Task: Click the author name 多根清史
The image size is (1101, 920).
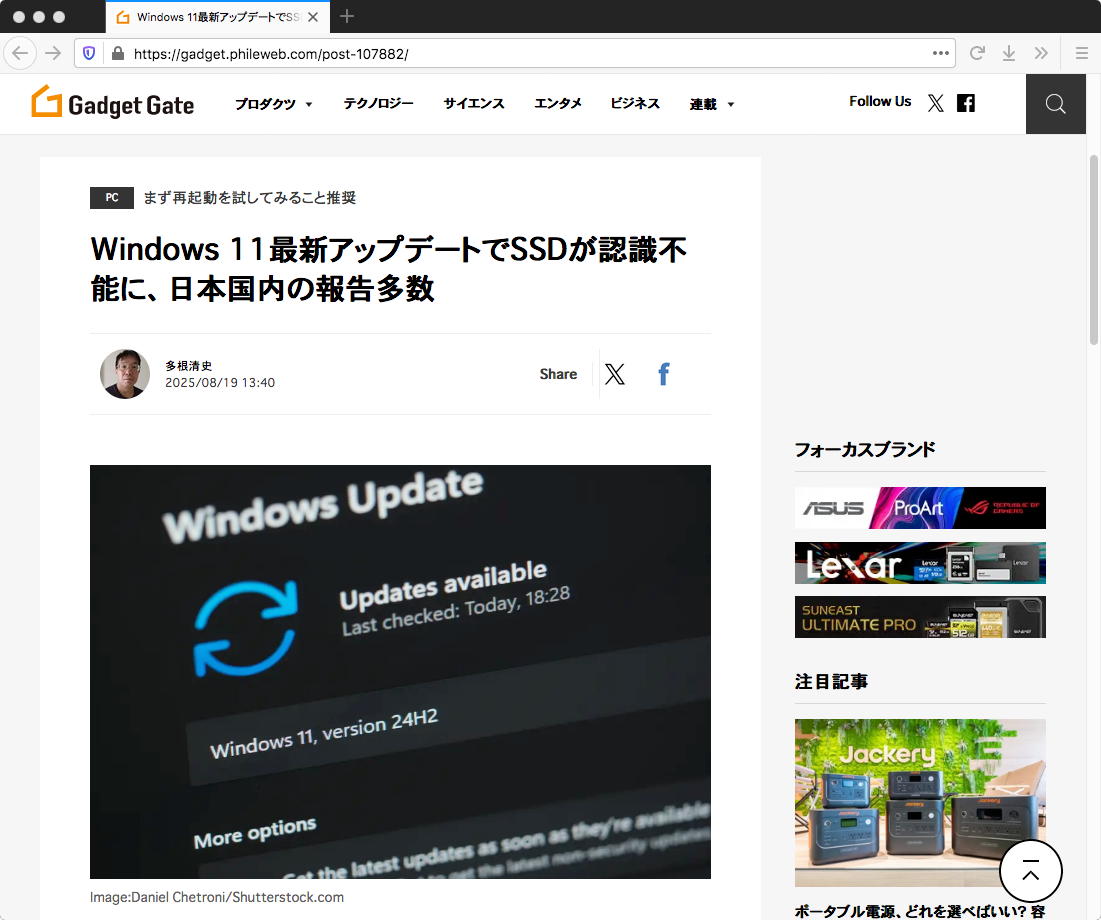Action: point(188,365)
